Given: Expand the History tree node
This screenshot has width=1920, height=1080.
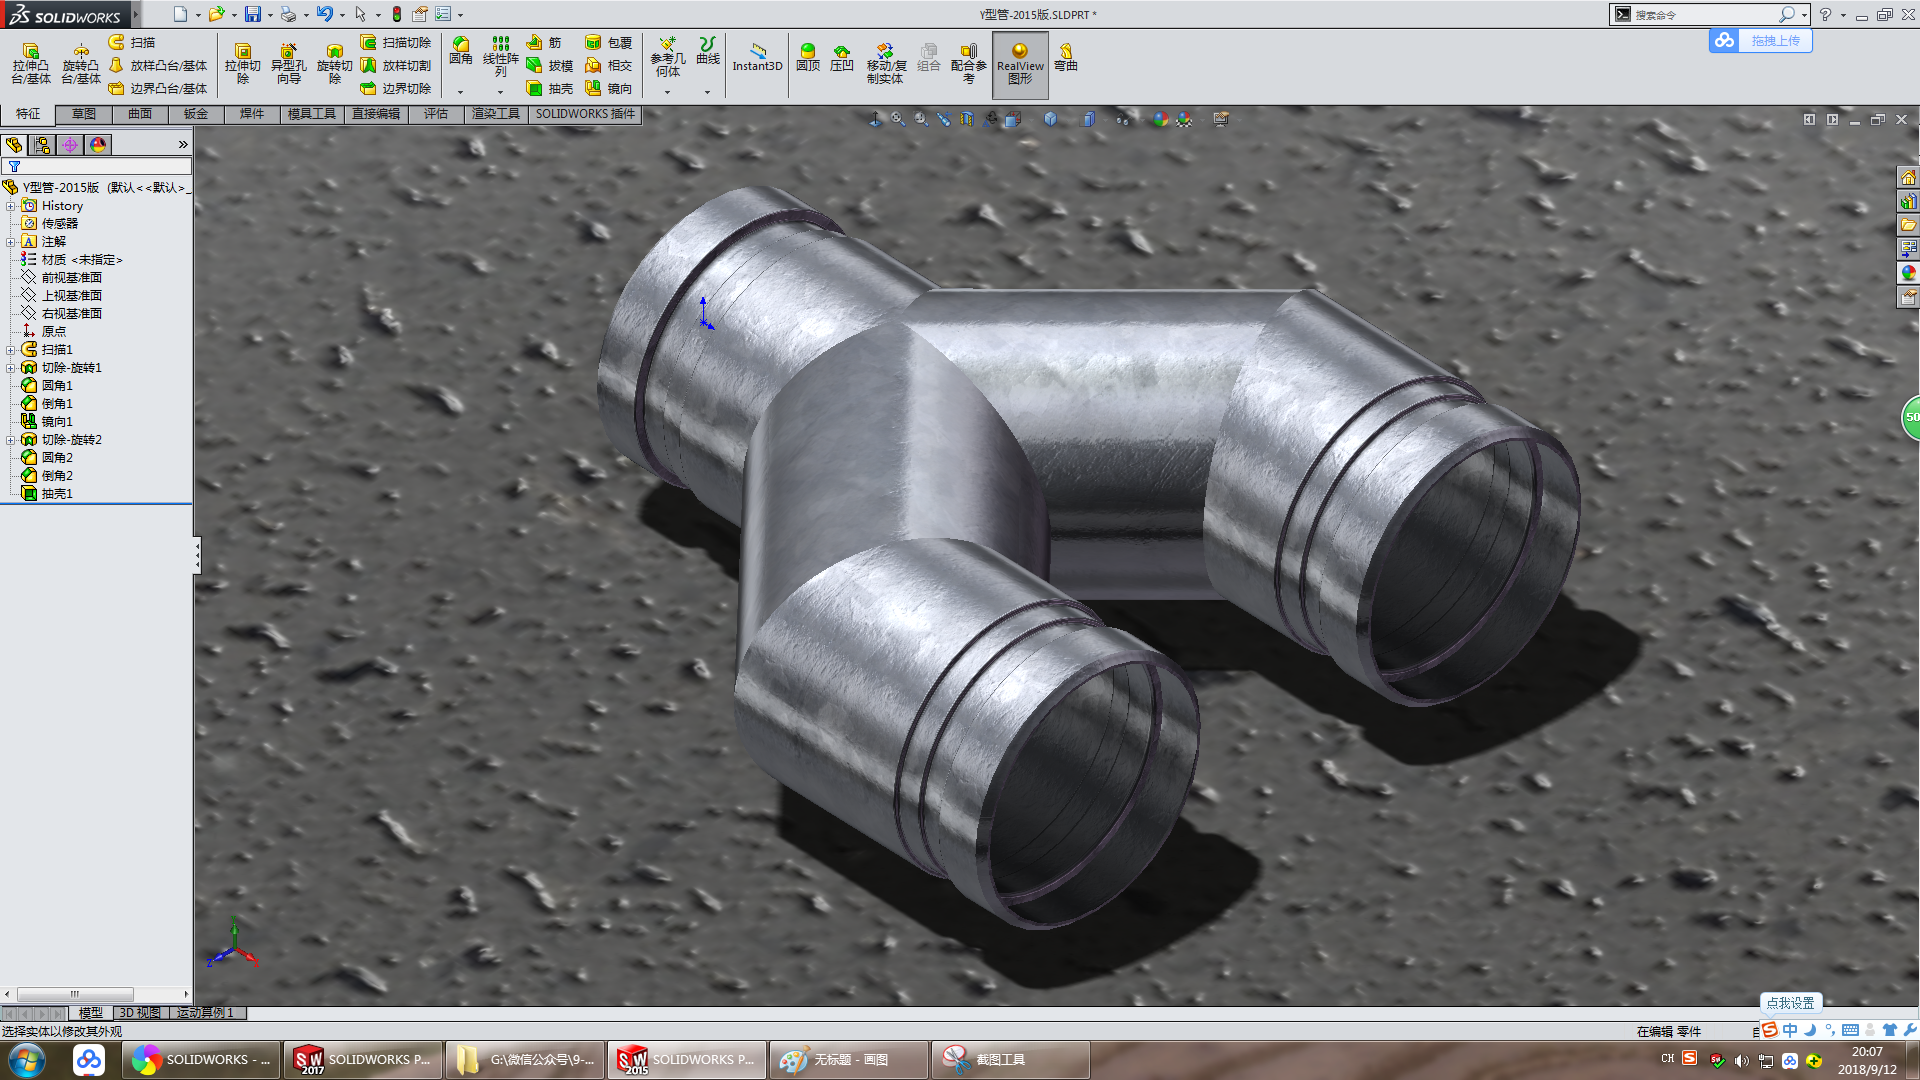Looking at the screenshot, I should click(x=10, y=206).
